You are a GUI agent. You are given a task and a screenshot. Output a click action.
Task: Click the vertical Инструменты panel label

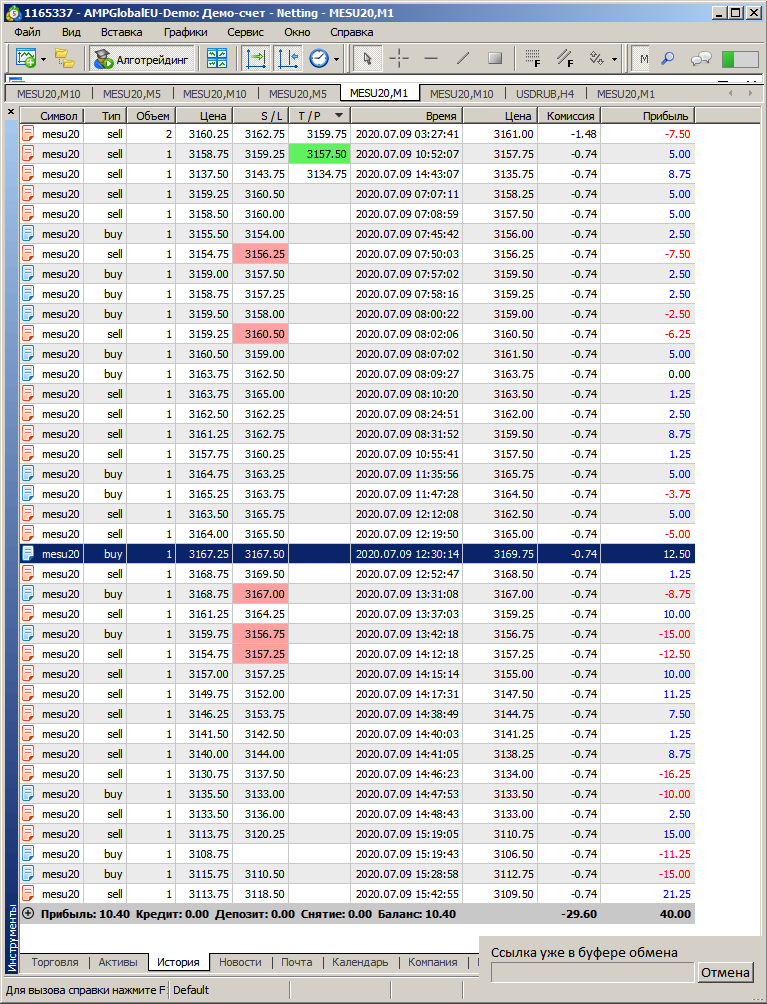tap(12, 938)
